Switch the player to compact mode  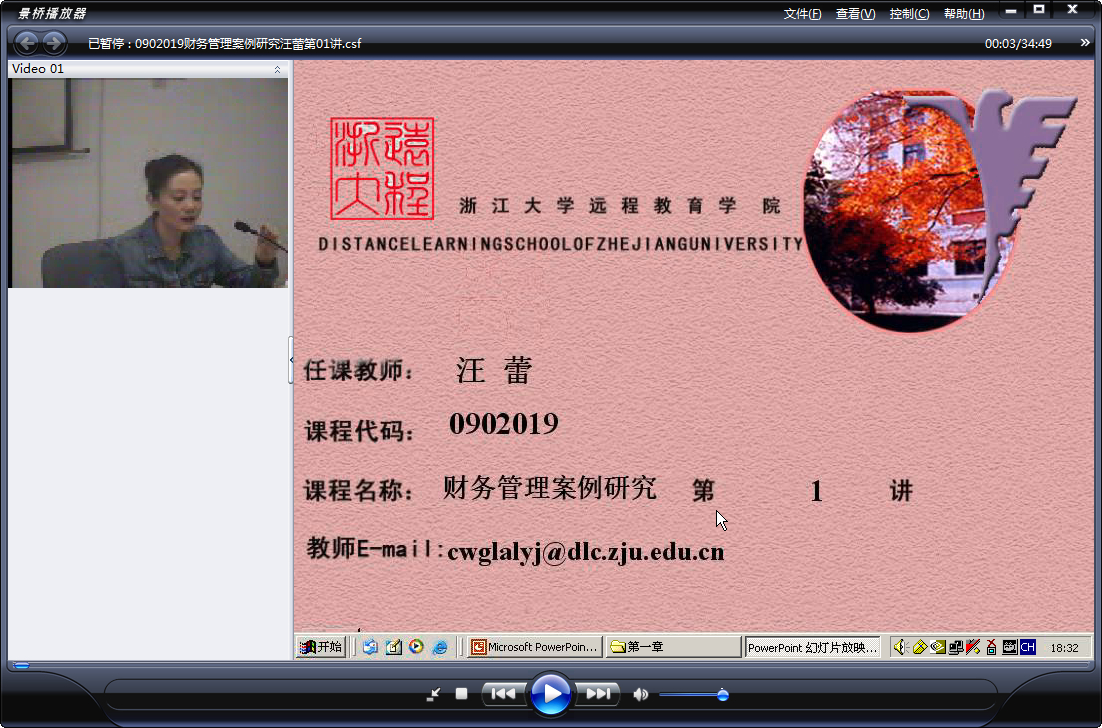point(434,694)
